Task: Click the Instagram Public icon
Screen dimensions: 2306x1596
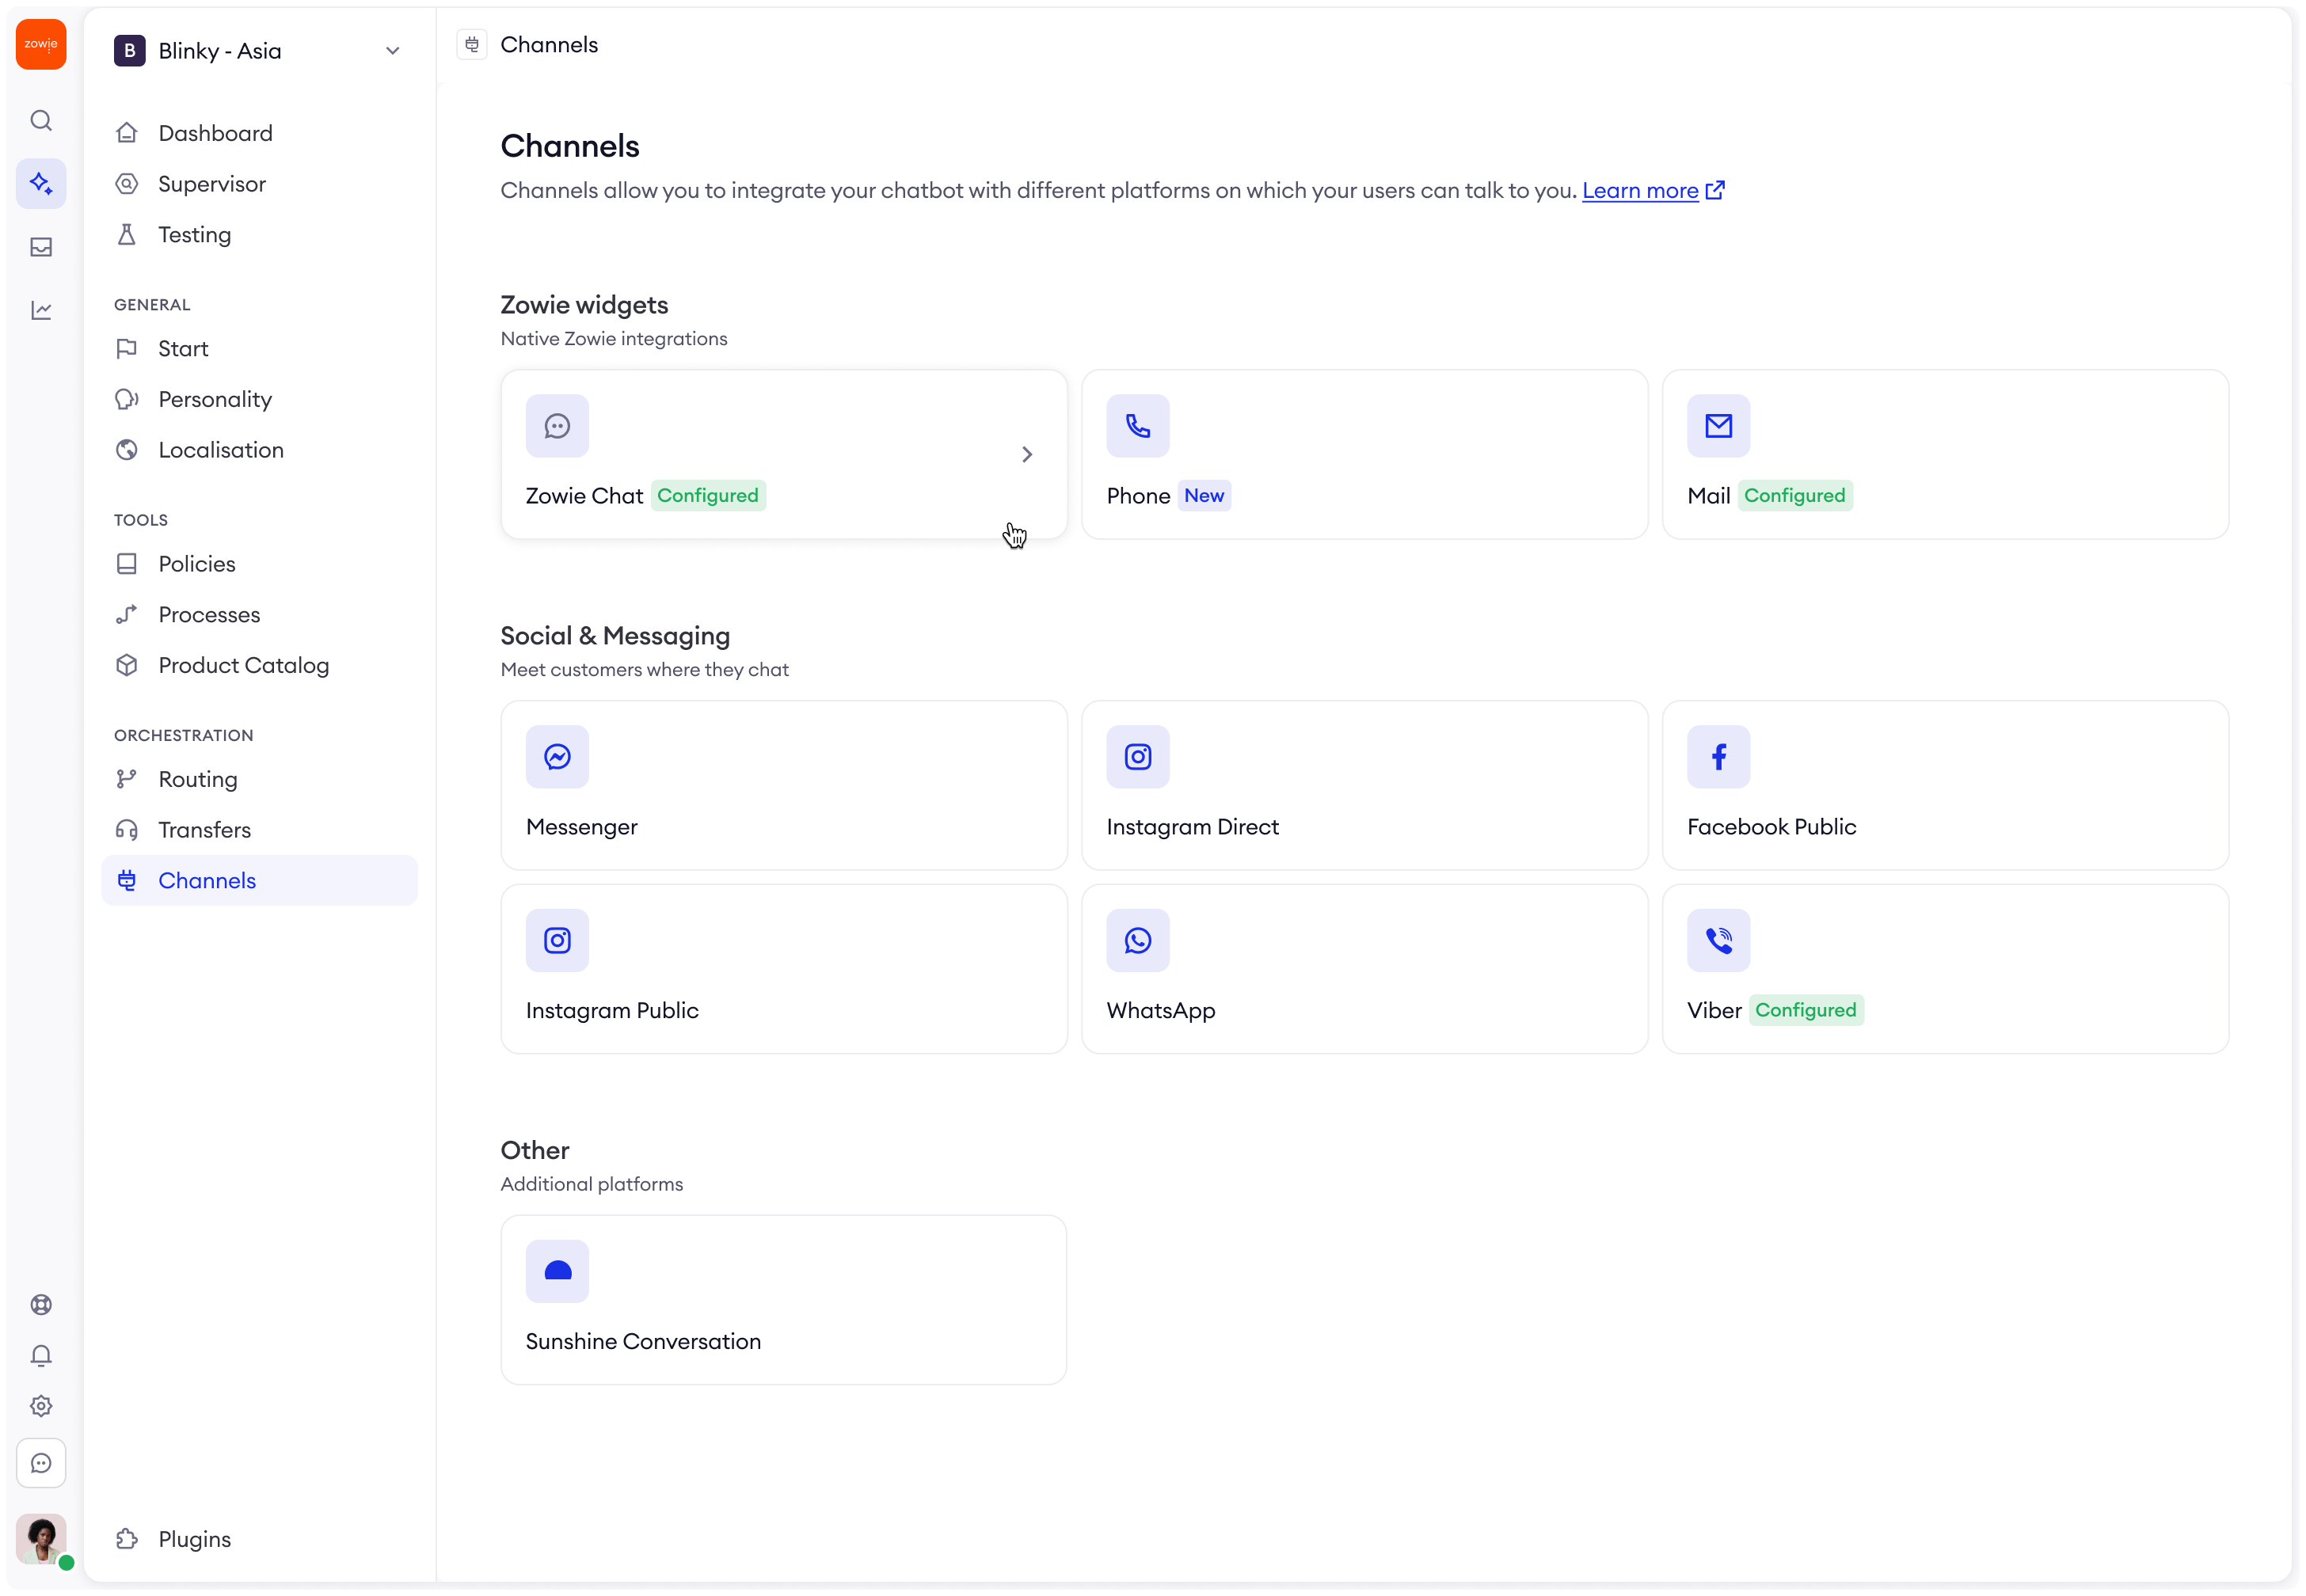Action: pyautogui.click(x=558, y=941)
